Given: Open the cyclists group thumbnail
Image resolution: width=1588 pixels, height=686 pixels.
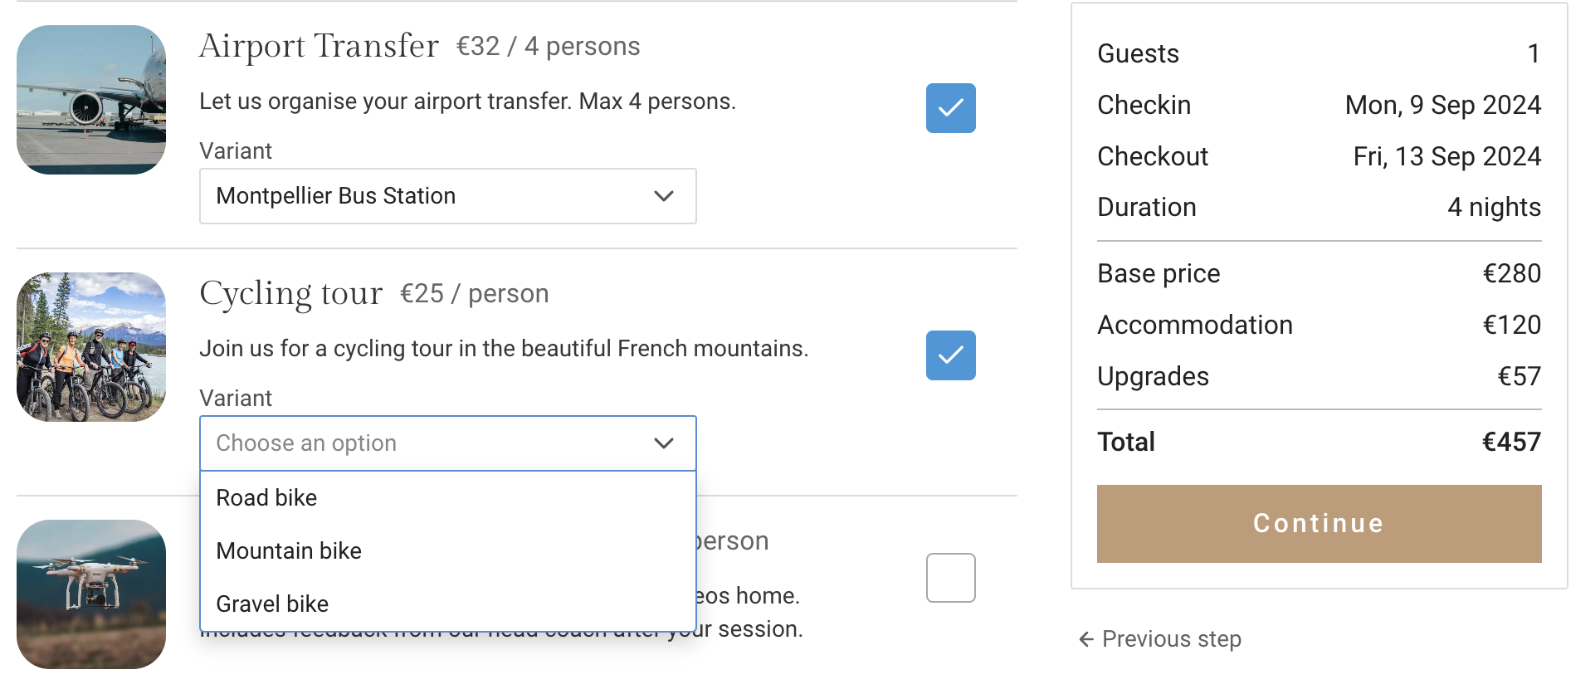Looking at the screenshot, I should click(x=91, y=347).
